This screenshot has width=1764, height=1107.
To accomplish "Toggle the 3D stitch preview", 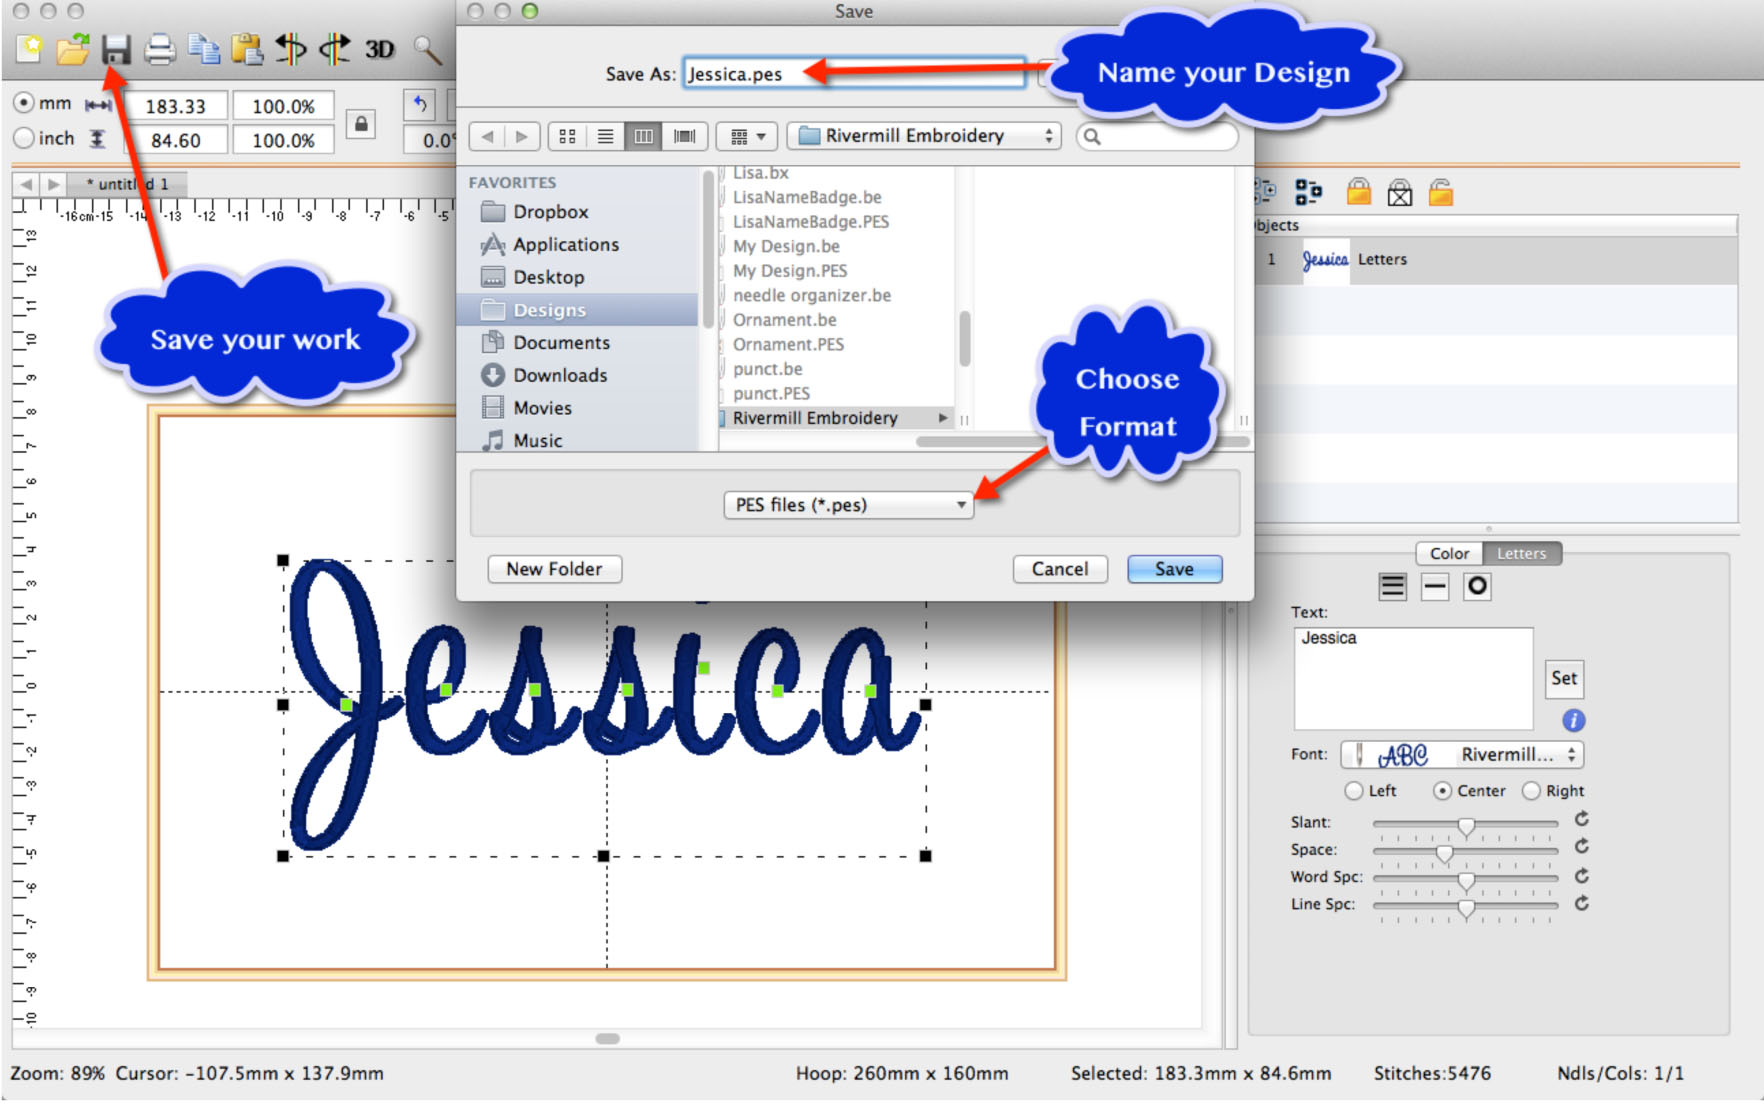I will pos(379,48).
